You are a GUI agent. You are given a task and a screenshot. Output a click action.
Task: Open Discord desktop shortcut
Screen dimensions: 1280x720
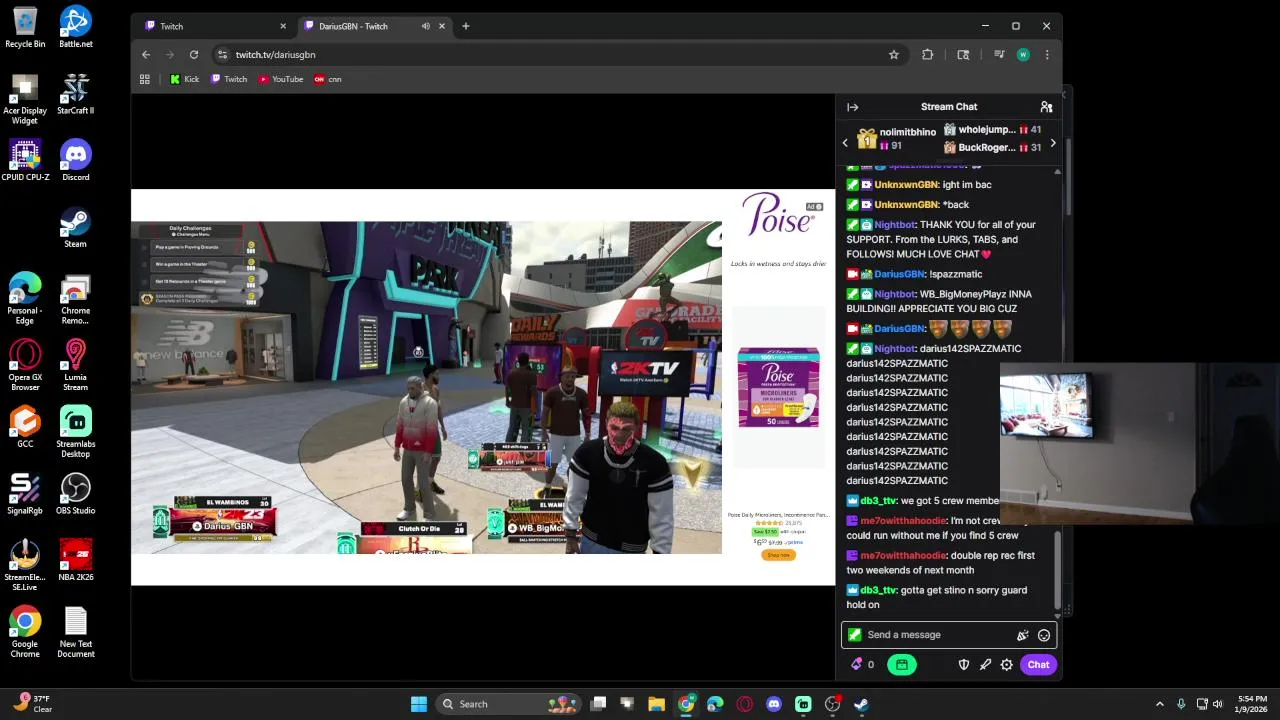click(75, 160)
